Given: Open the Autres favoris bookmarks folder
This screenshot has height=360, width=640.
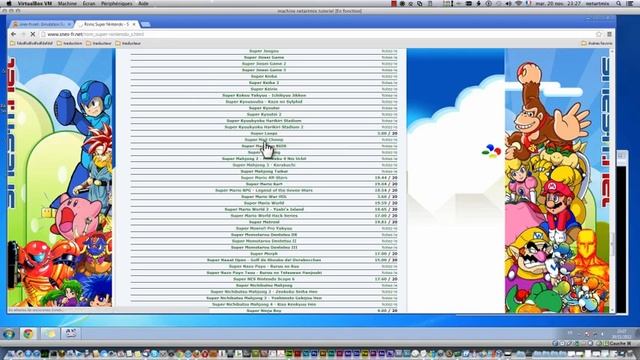Looking at the screenshot, I should tap(597, 43).
